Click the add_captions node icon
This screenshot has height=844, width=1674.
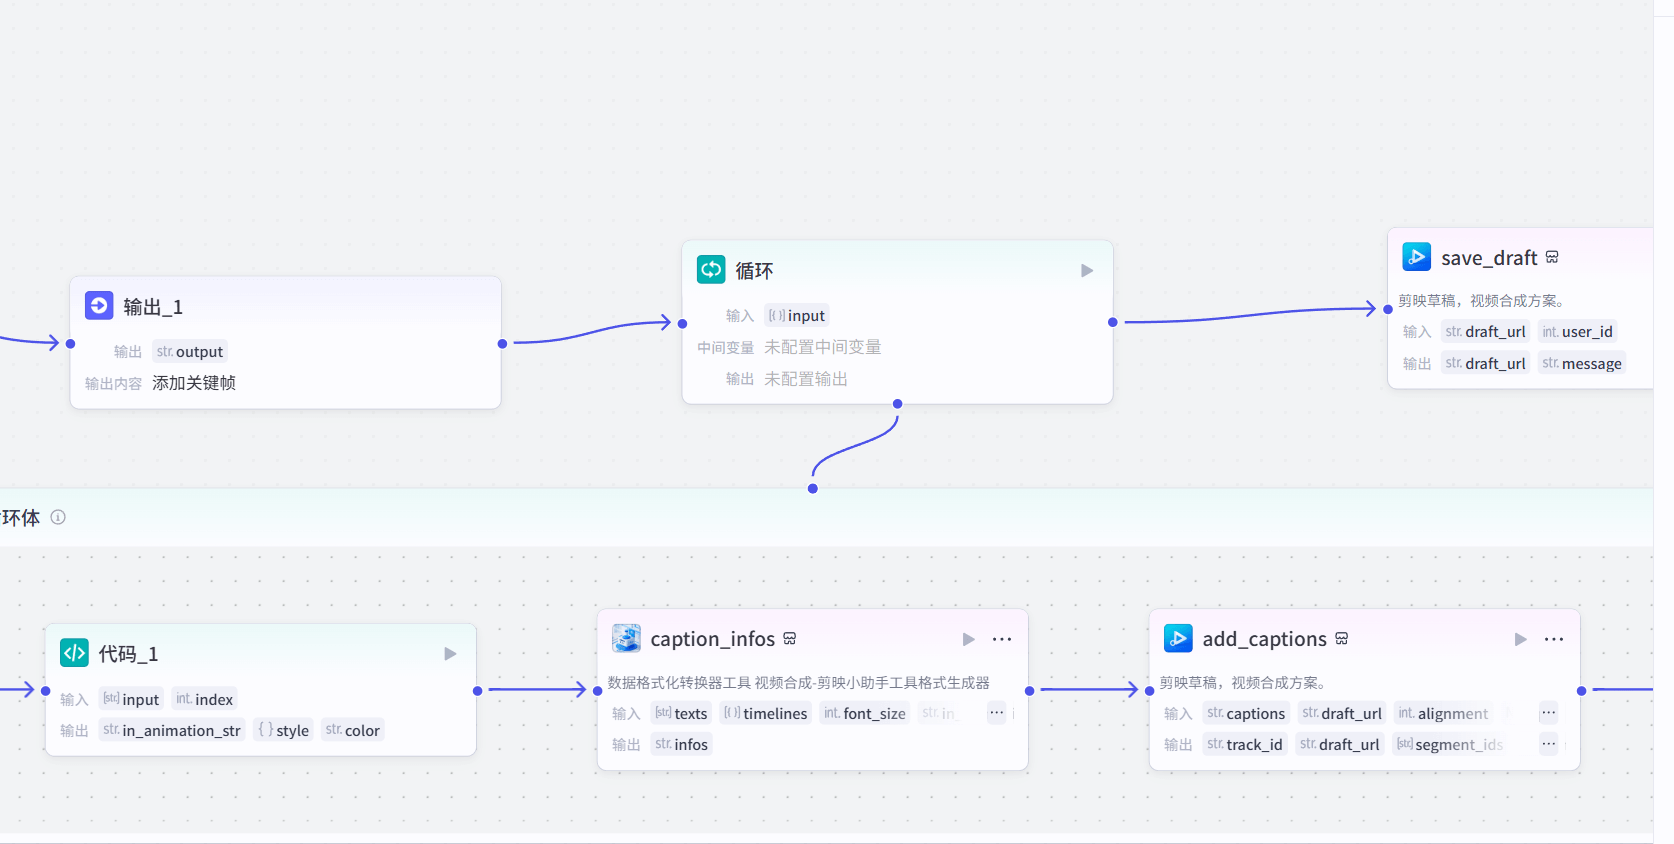pyautogui.click(x=1178, y=638)
